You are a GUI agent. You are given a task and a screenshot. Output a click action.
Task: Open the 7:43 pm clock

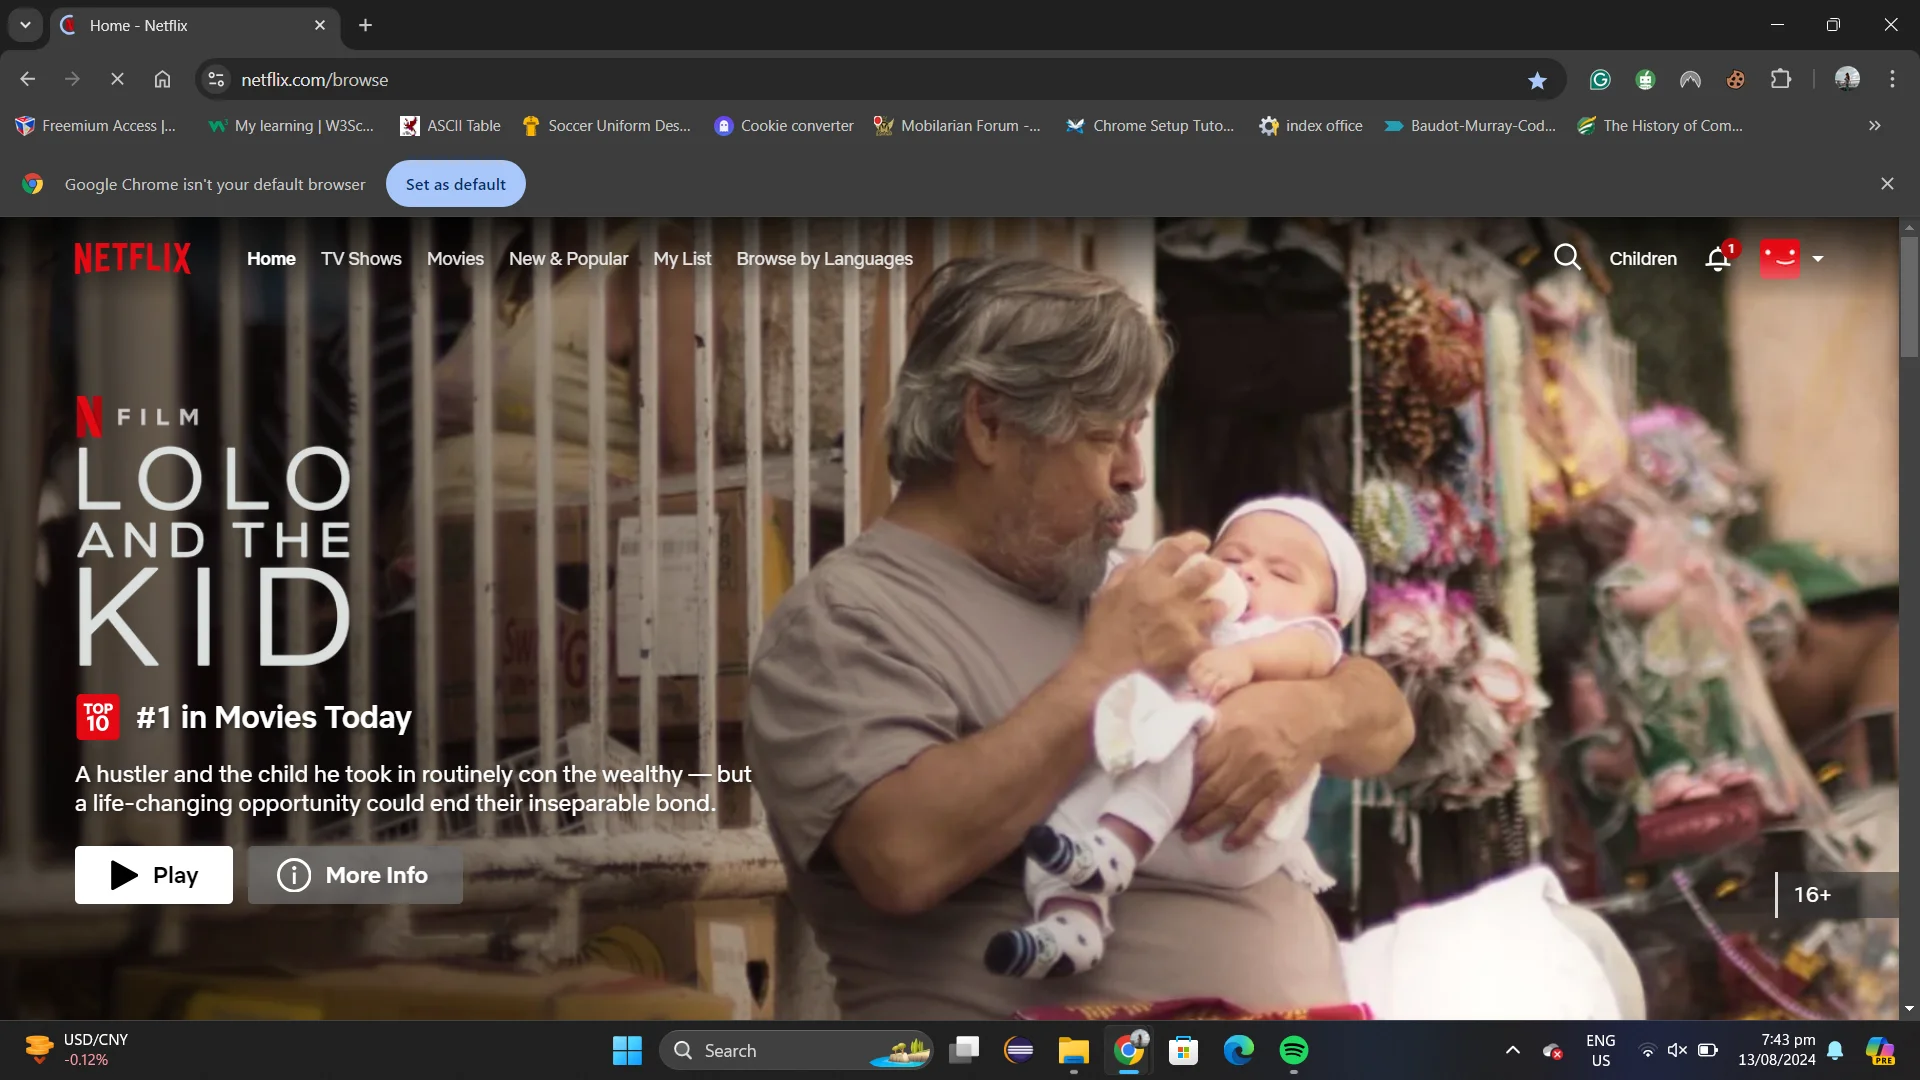[1776, 1050]
